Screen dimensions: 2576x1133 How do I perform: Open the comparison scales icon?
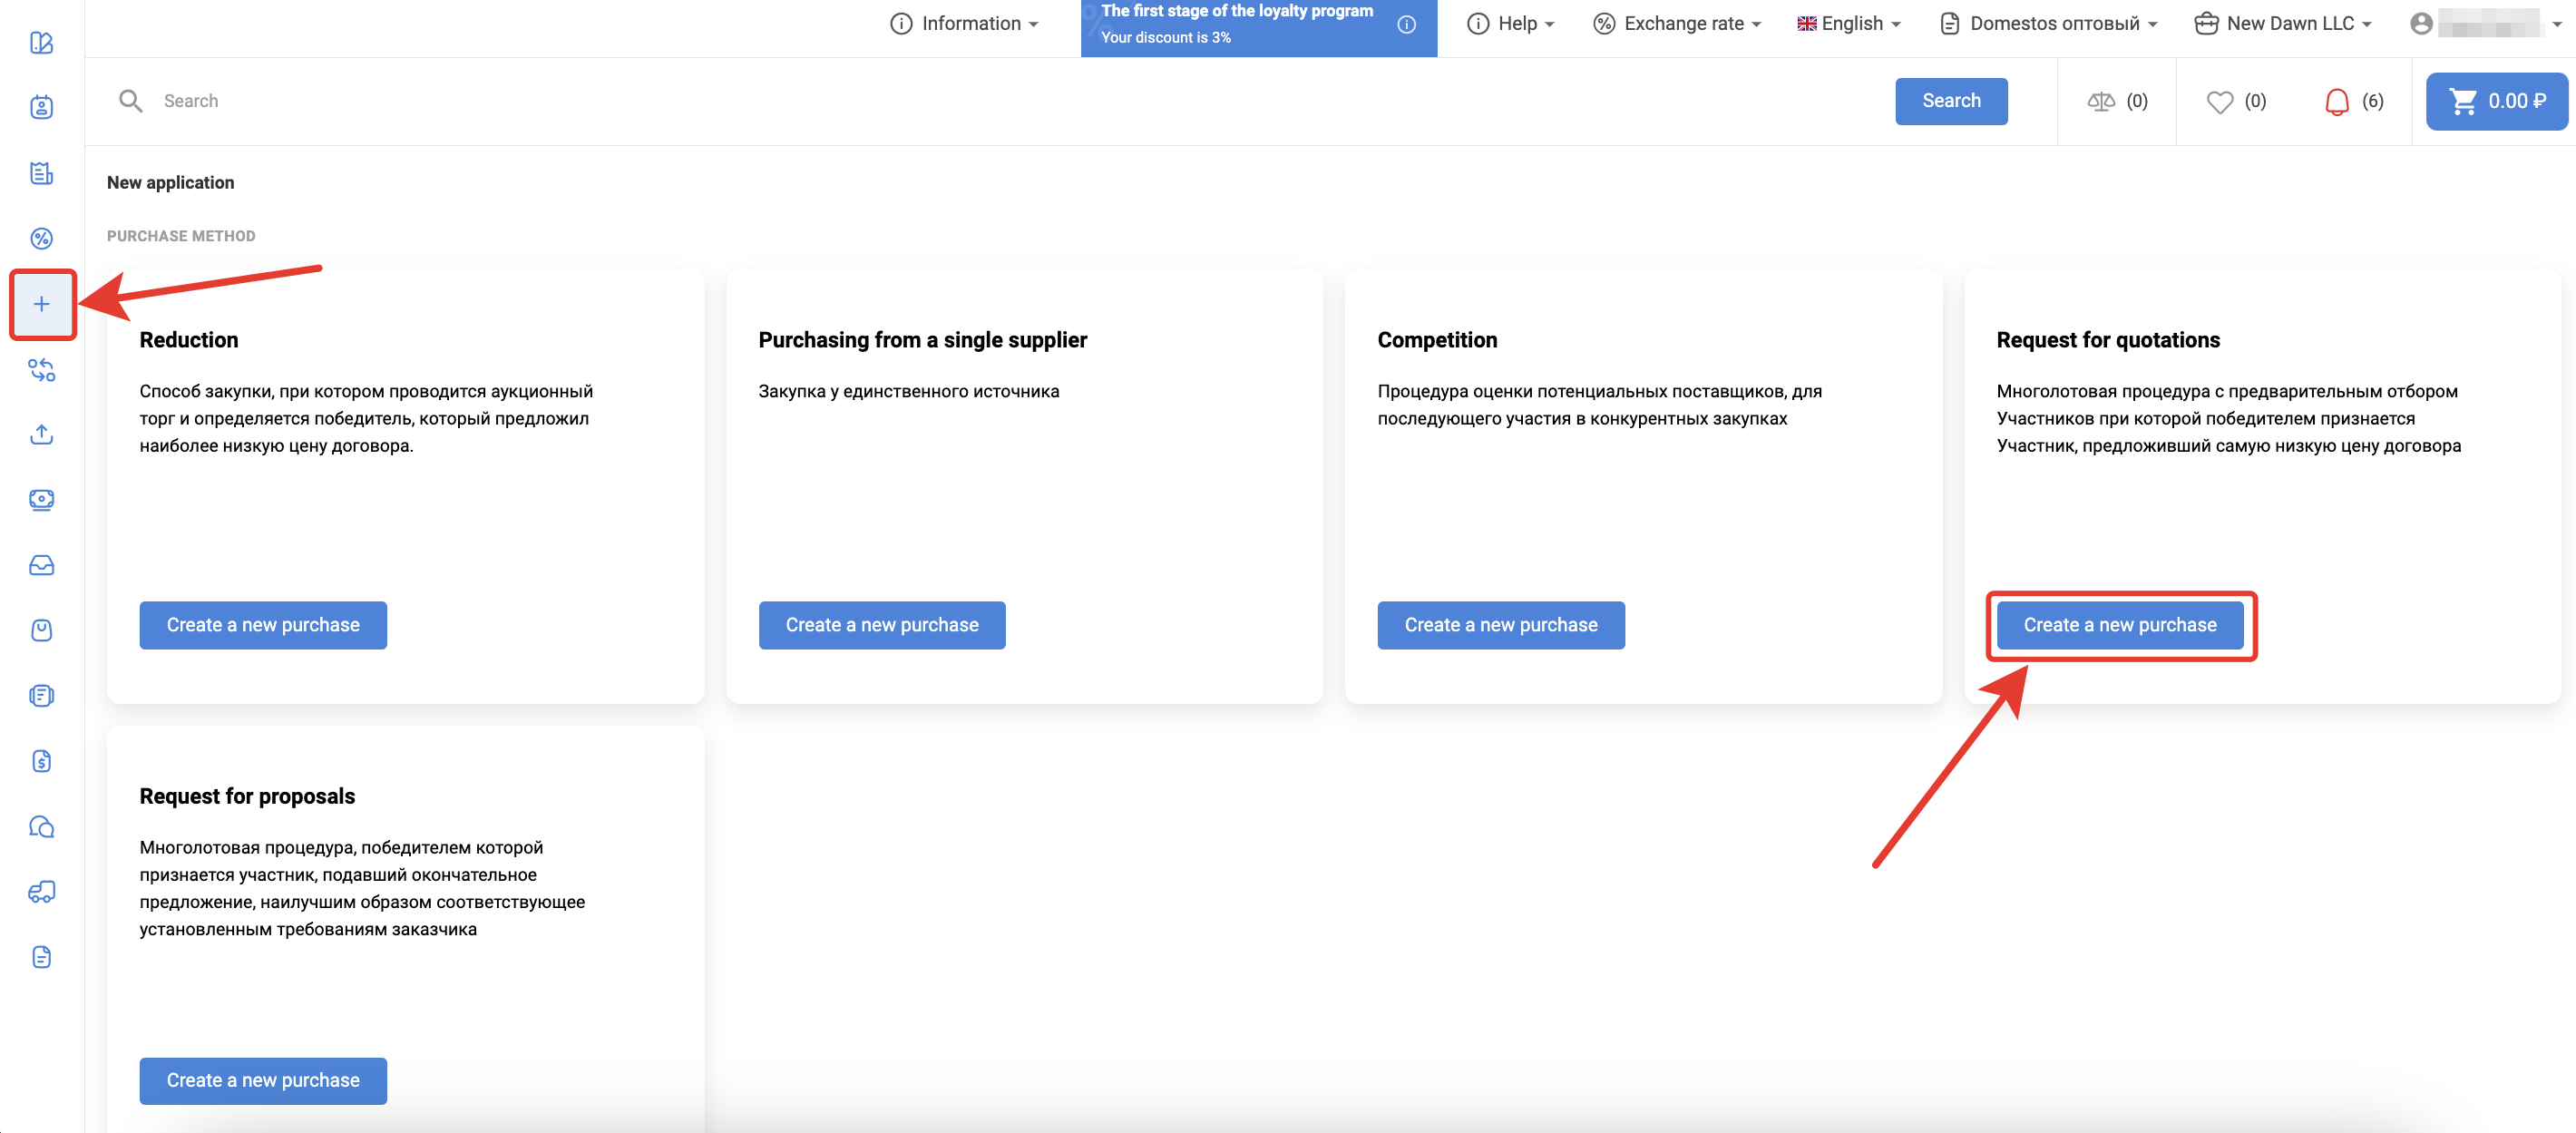pos(2101,101)
